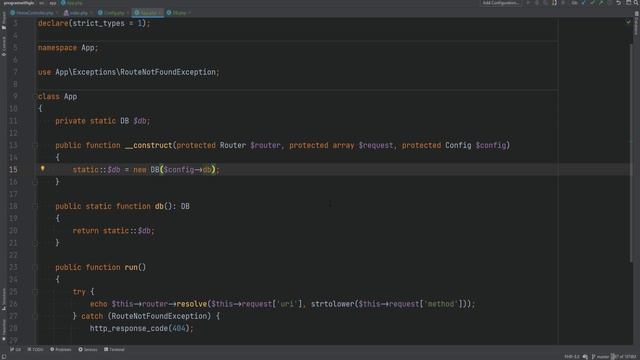
Task: Click the class App fold marker on line 9
Action: tap(35, 97)
